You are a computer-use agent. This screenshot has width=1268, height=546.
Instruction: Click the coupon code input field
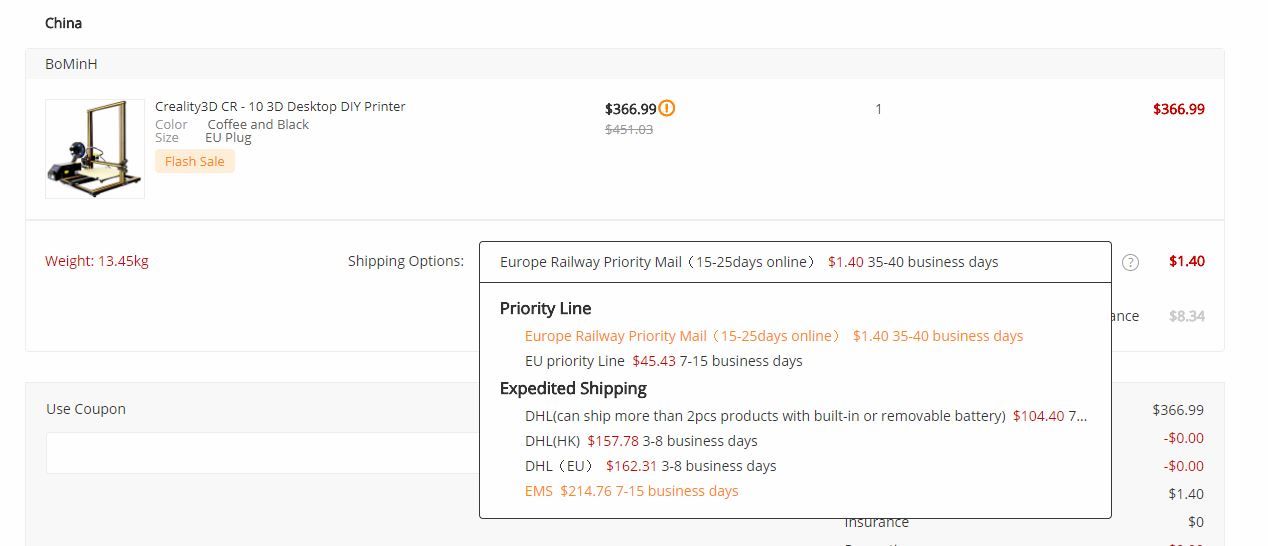point(262,453)
